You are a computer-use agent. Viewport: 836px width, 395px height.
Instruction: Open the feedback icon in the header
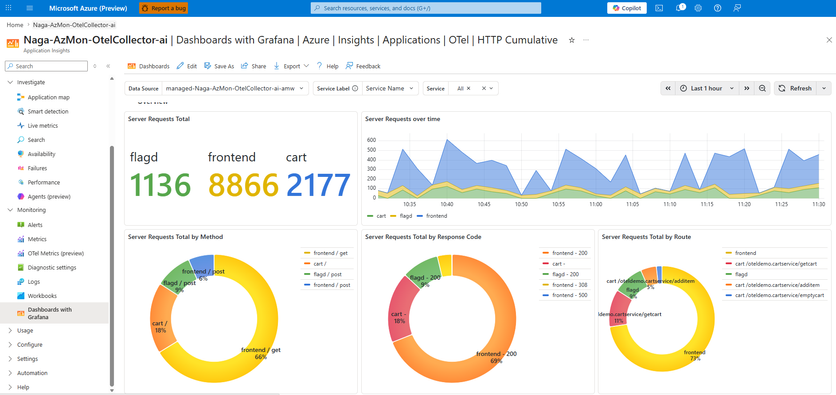(x=737, y=8)
